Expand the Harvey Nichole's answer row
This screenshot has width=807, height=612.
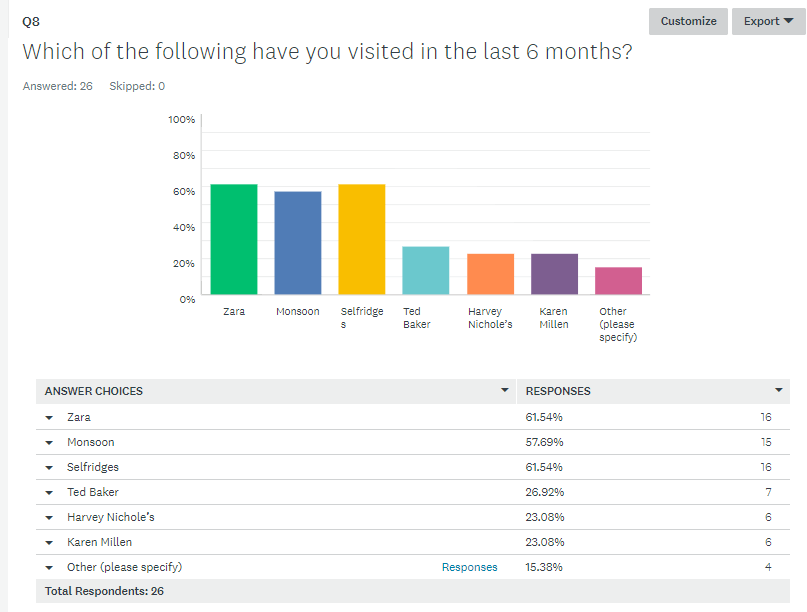48,517
